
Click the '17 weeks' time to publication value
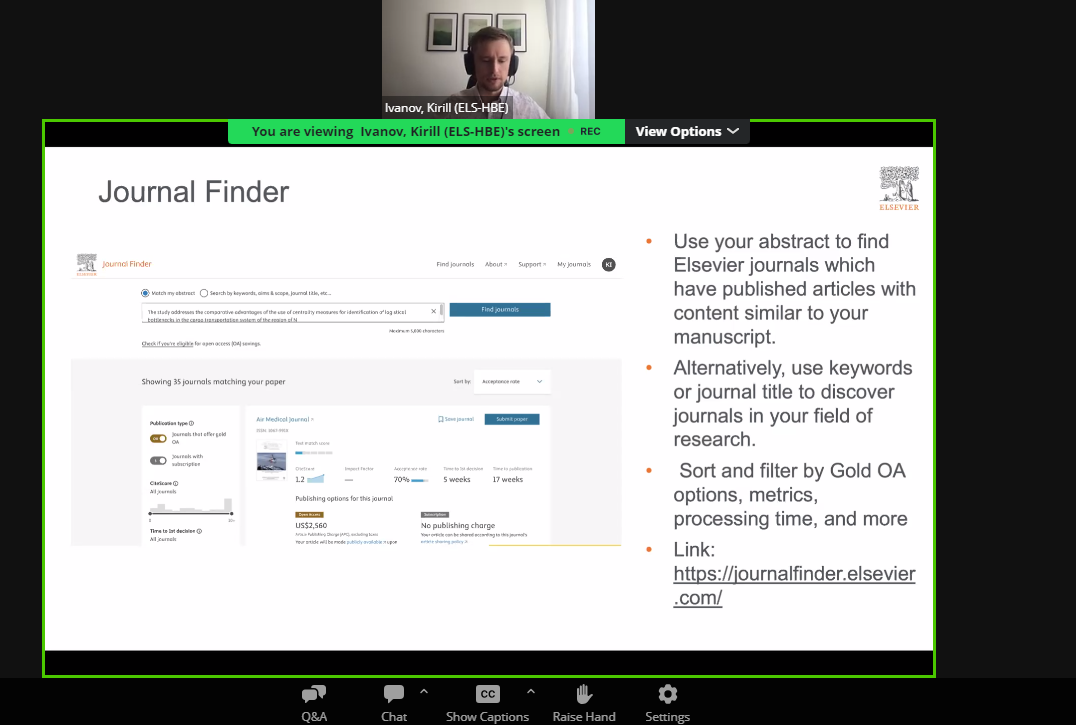[508, 479]
